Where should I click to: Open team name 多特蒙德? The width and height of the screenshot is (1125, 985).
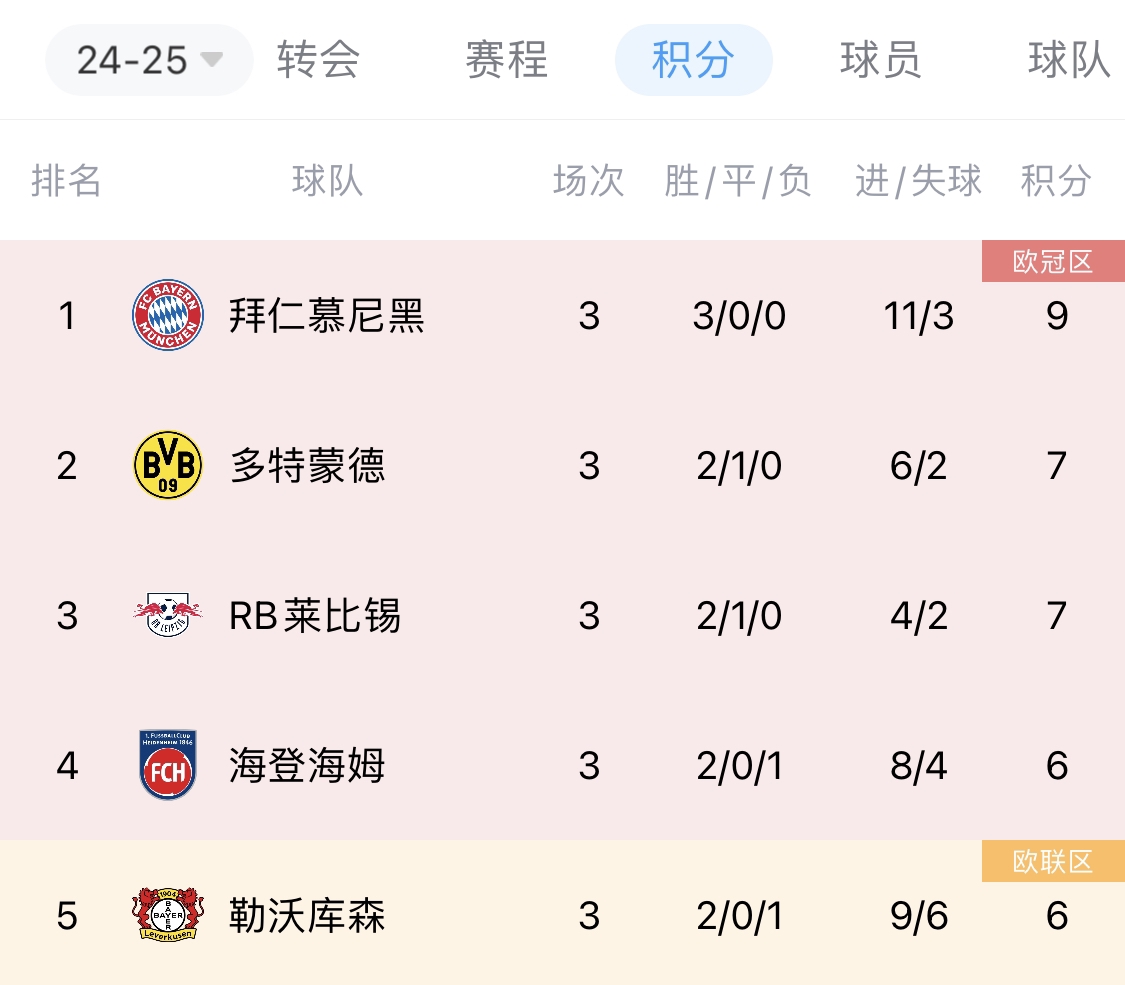coord(308,466)
